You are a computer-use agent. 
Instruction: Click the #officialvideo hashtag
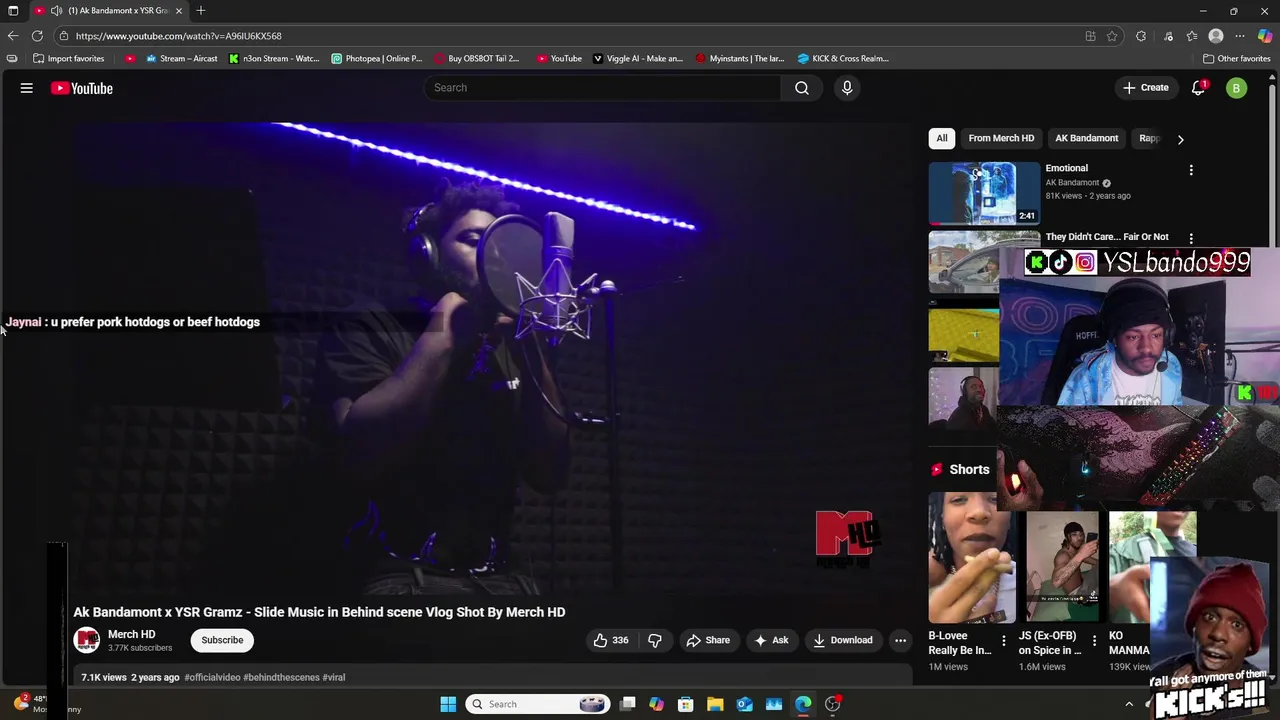(212, 677)
